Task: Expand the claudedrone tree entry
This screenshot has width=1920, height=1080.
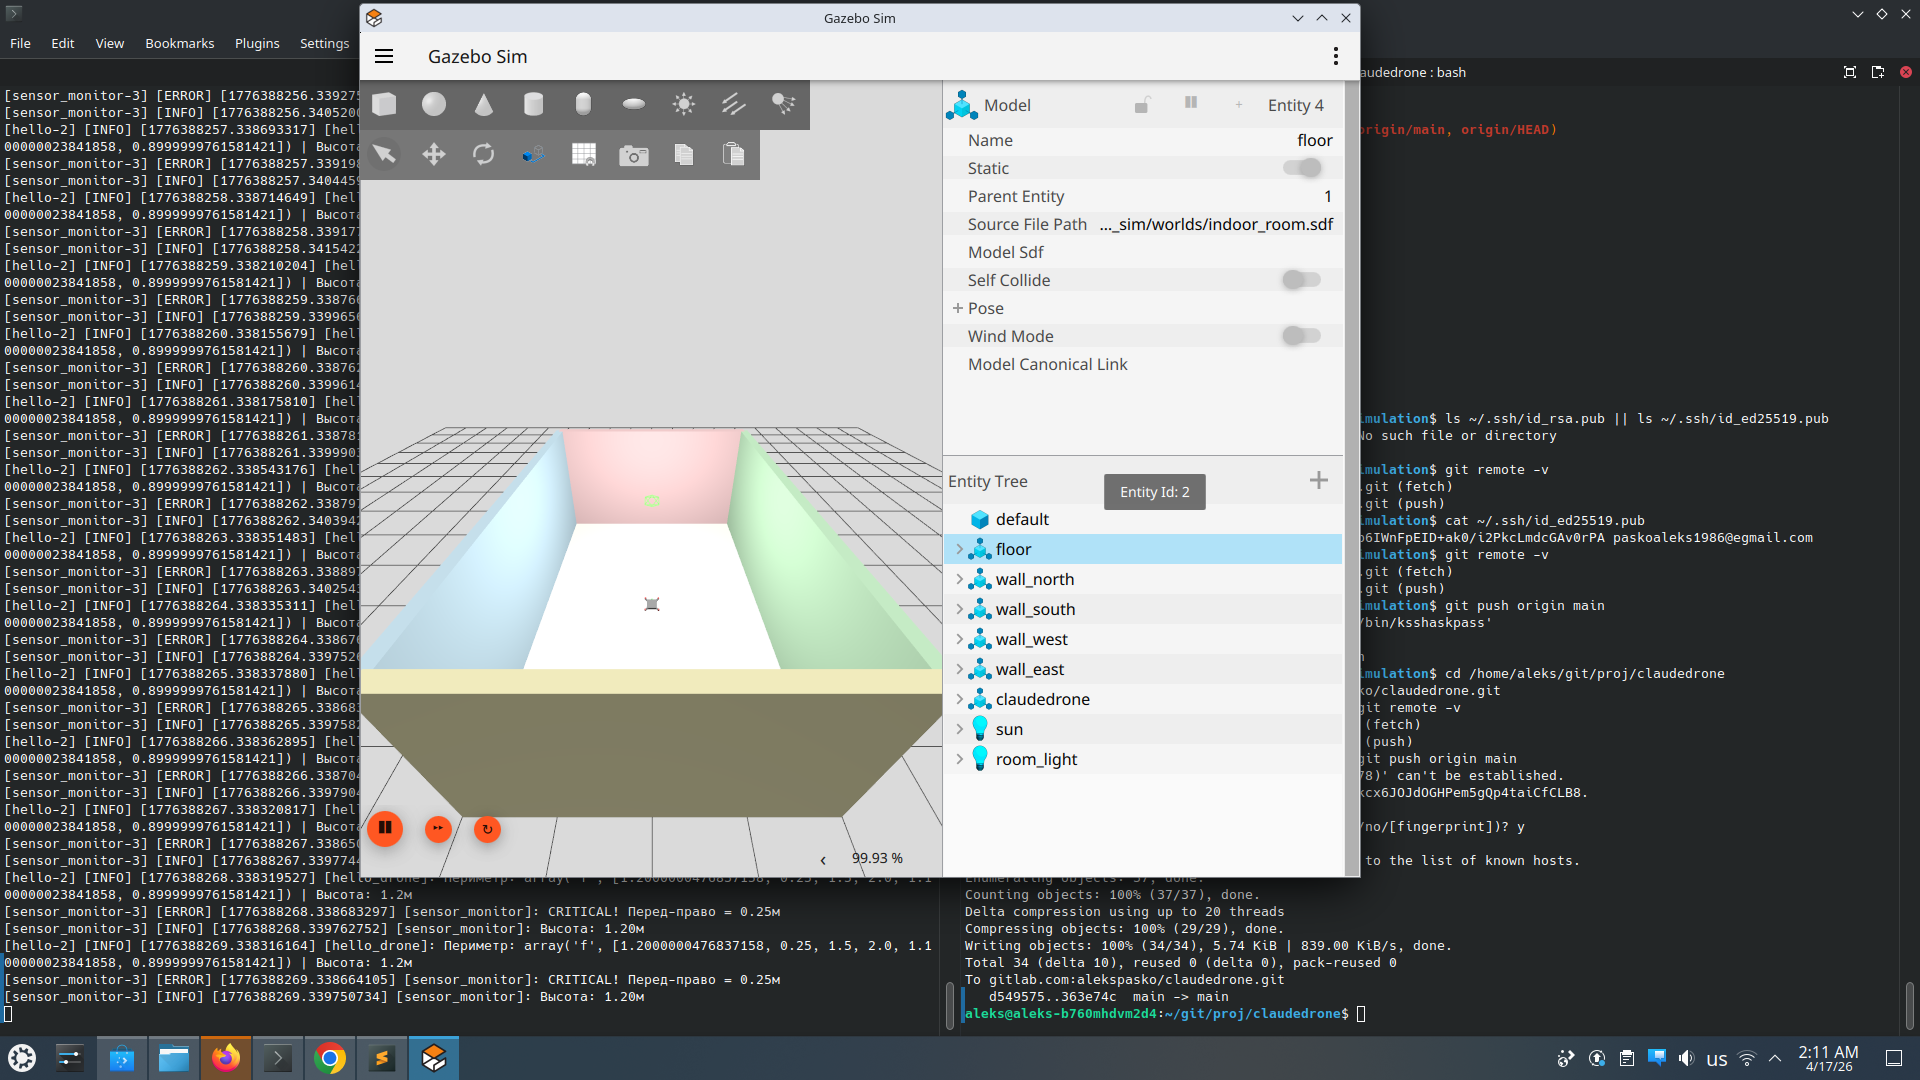Action: [959, 699]
